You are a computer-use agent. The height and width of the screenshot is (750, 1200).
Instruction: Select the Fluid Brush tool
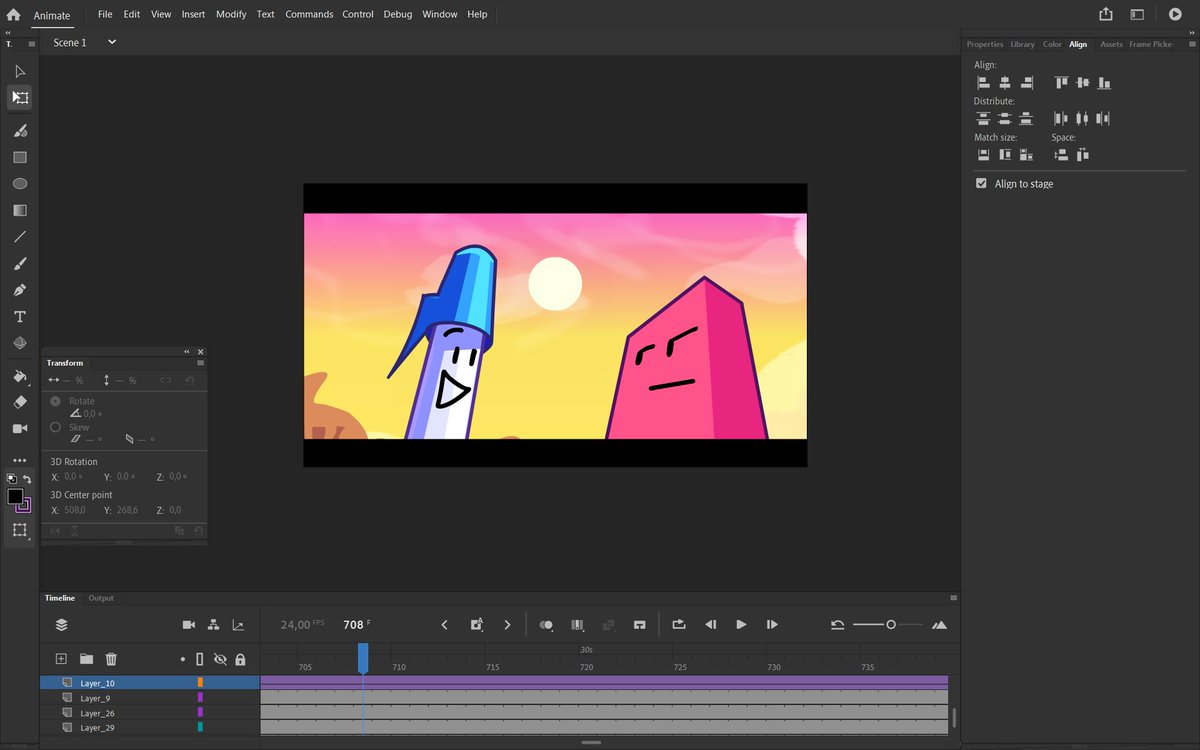pos(19,131)
